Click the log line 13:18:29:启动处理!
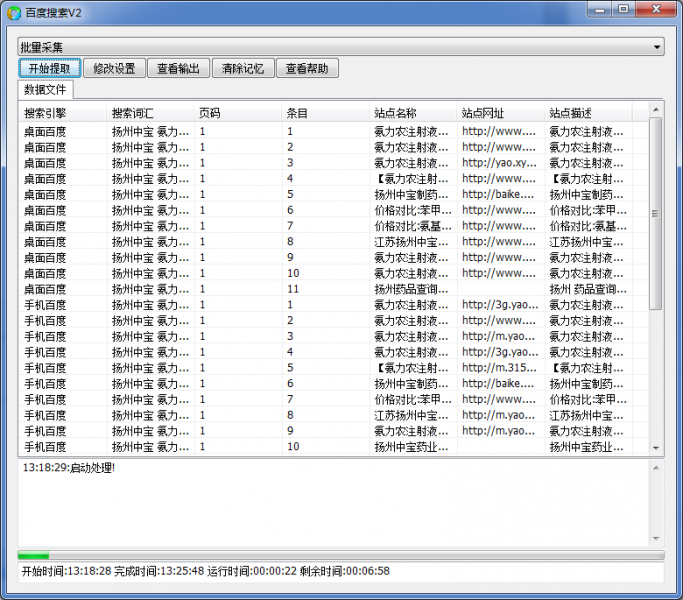This screenshot has height=600, width=683. (x=68, y=468)
